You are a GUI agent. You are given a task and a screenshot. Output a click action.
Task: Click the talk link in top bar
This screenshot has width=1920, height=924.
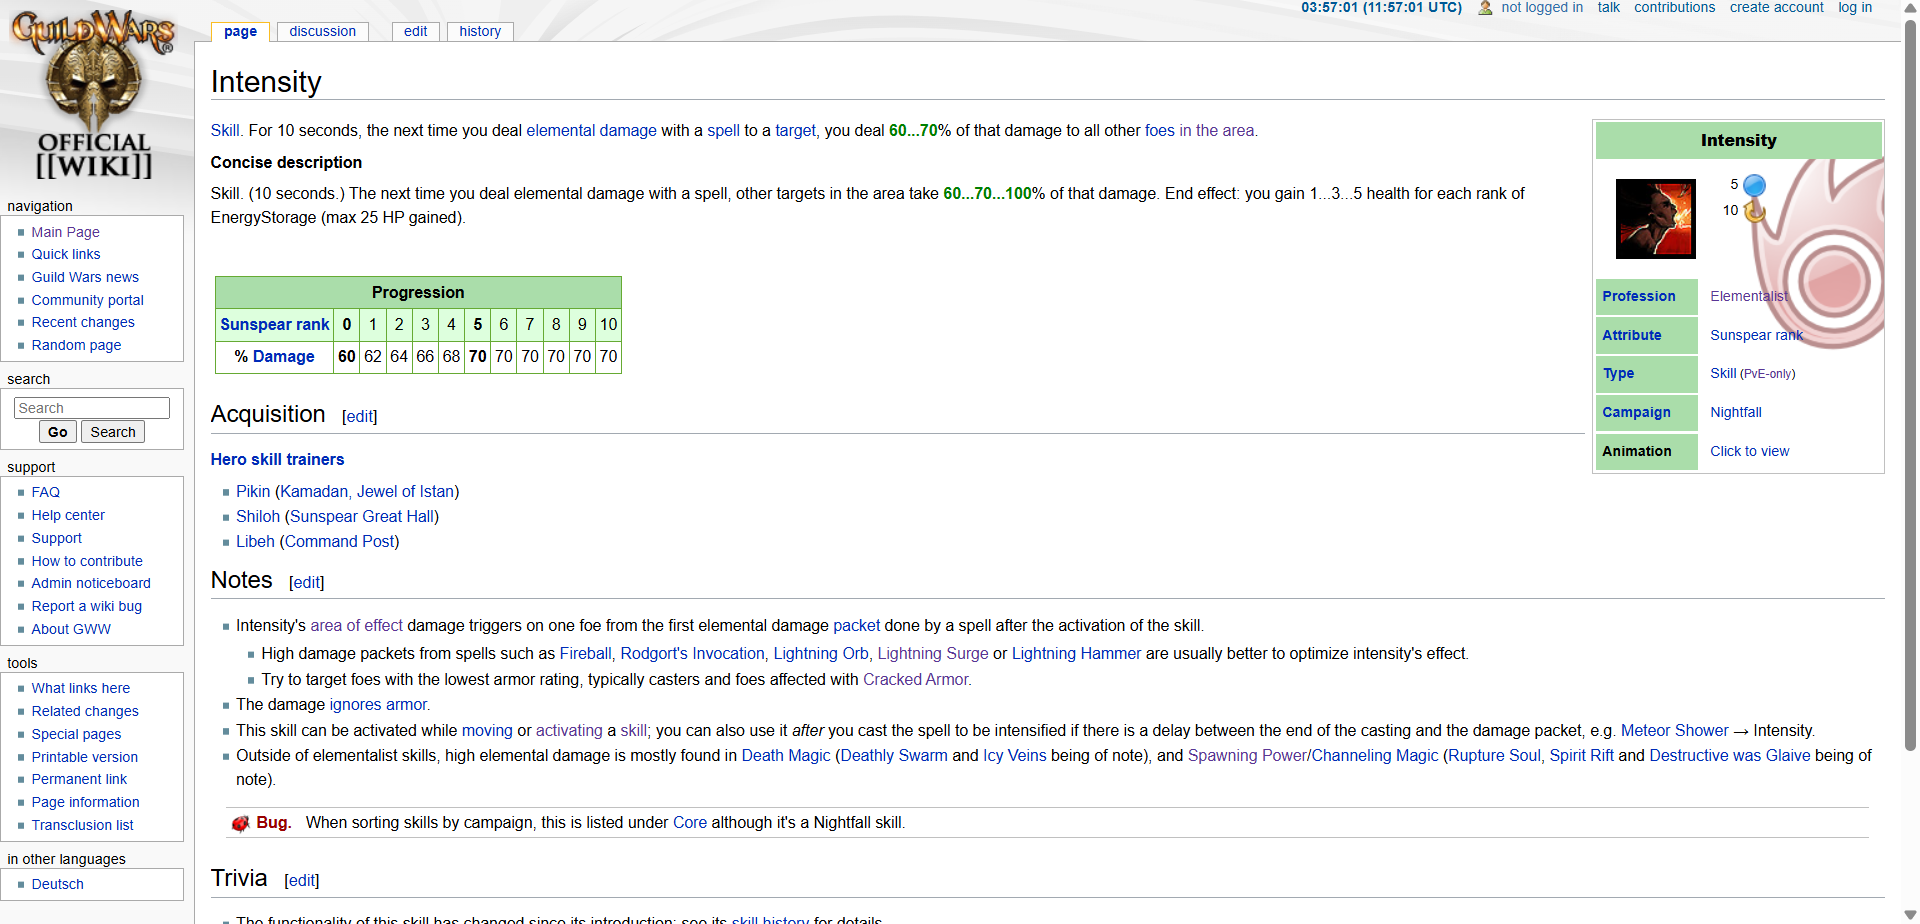click(x=1608, y=8)
